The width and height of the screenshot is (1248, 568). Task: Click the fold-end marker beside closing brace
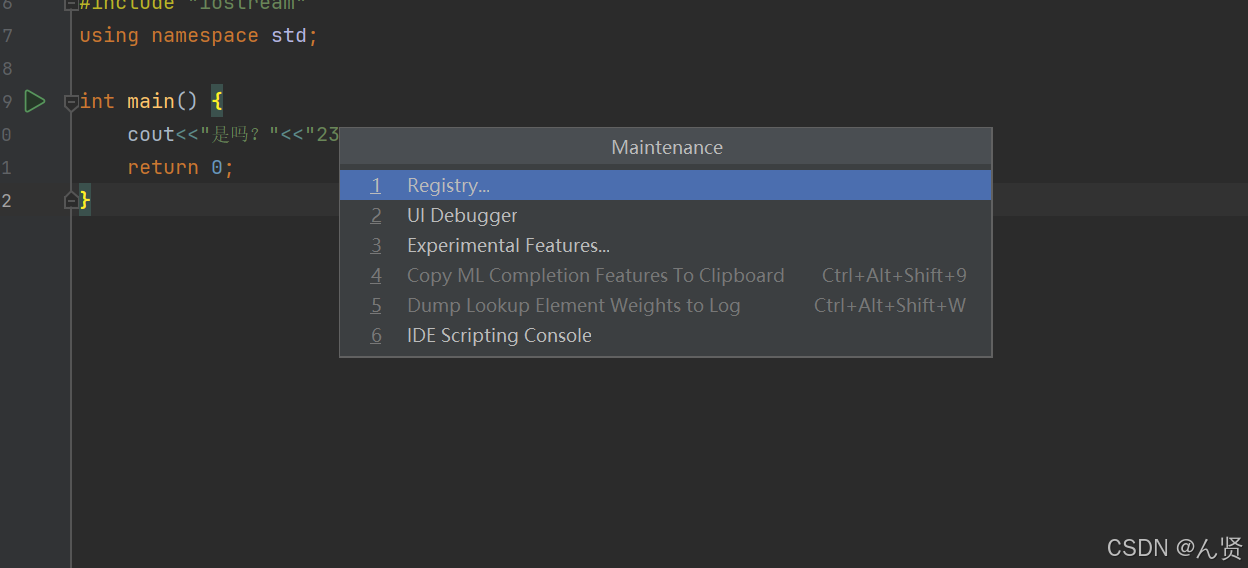[x=71, y=200]
